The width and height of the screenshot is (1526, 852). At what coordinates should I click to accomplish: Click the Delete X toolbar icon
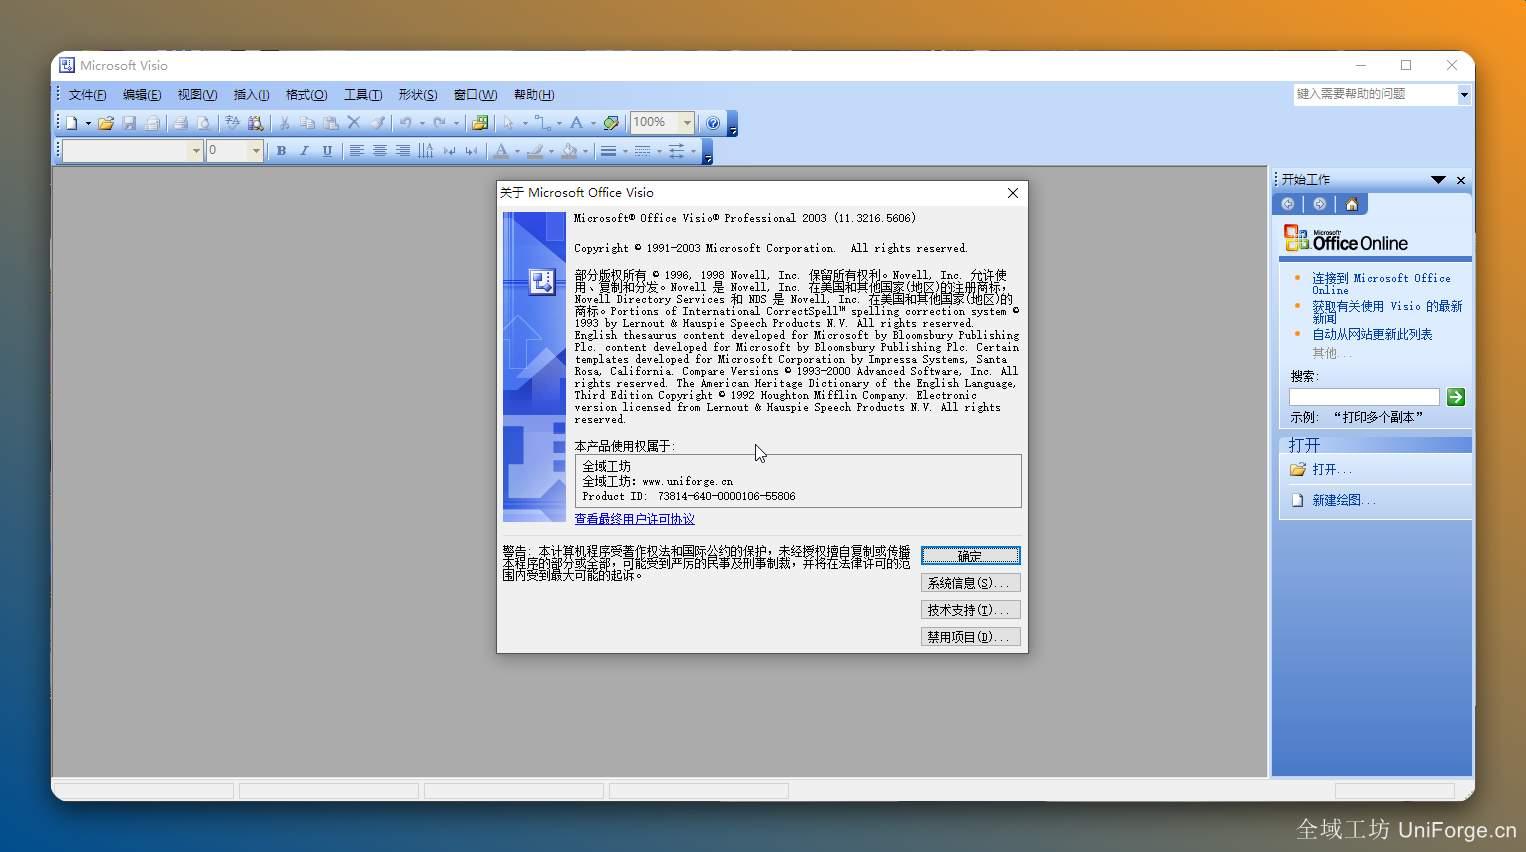pyautogui.click(x=353, y=123)
